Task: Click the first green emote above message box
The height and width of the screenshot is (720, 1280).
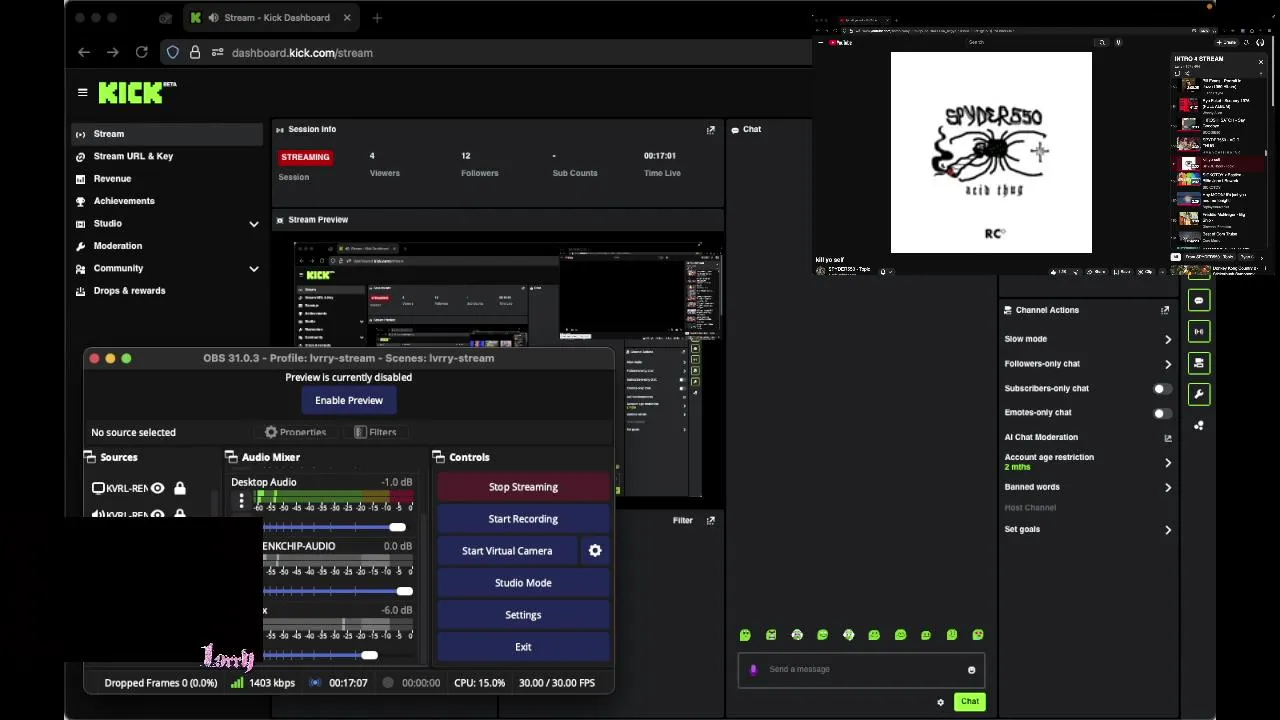Action: click(x=745, y=635)
